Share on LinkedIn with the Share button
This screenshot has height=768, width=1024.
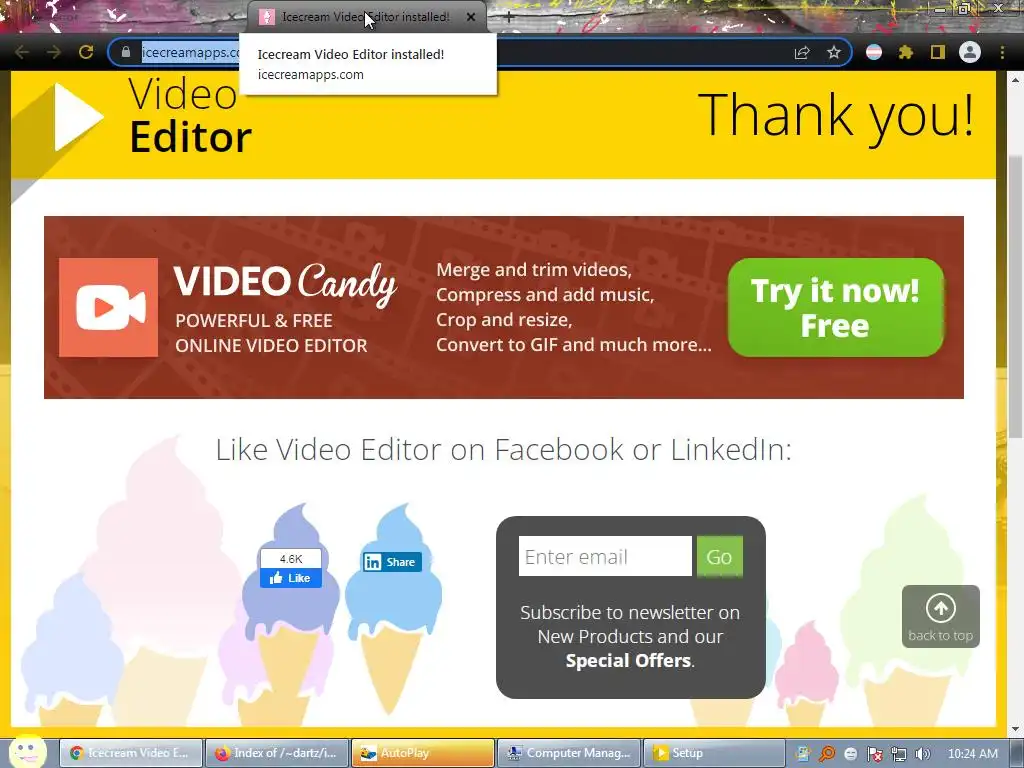coord(392,562)
